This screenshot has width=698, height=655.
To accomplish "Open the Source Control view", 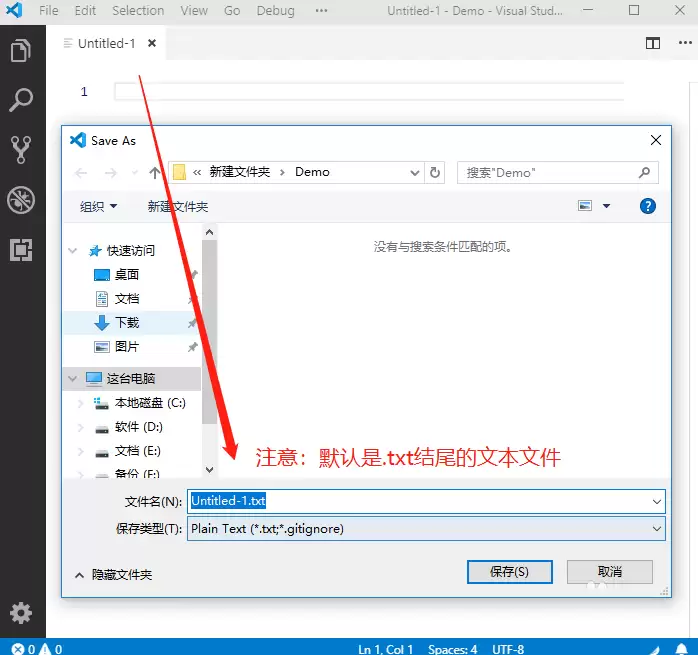I will (x=21, y=150).
